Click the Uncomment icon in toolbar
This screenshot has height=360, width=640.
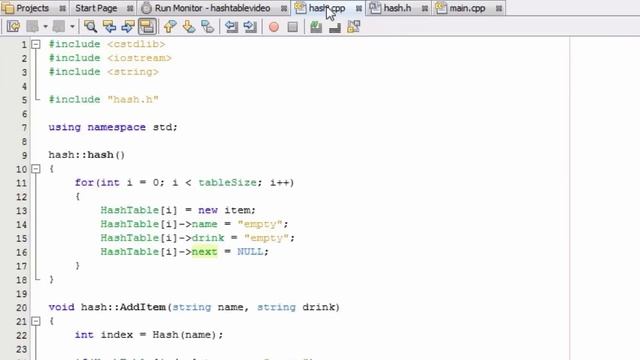pyautogui.click(x=335, y=27)
